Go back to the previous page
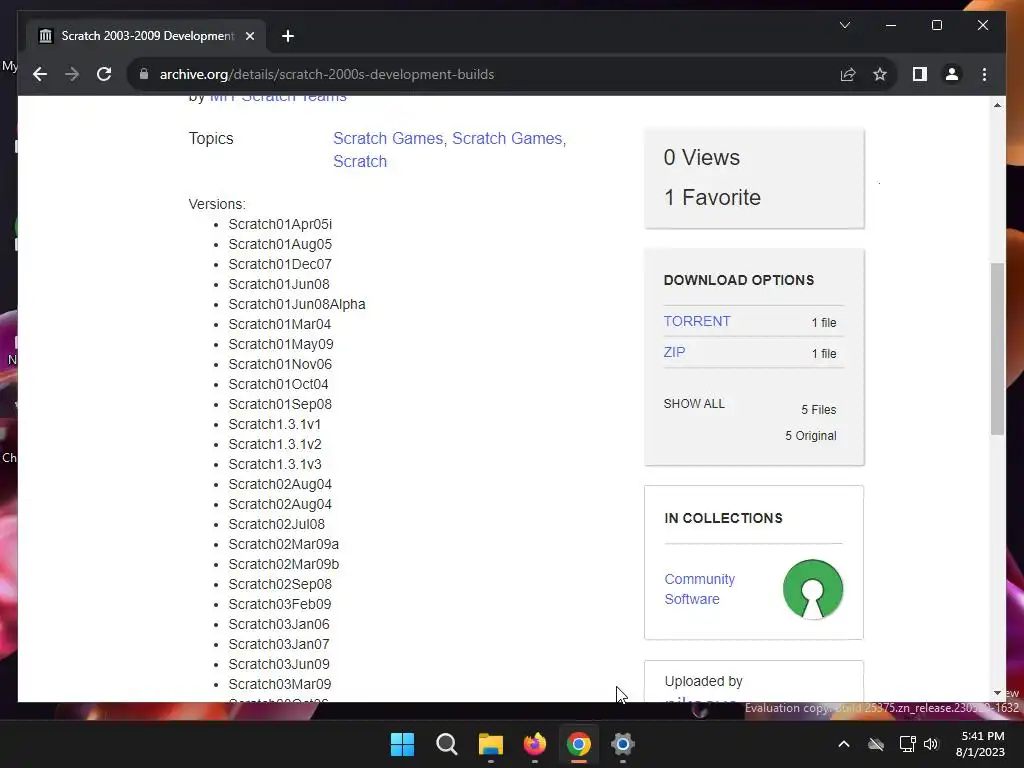The height and width of the screenshot is (768, 1024). pos(40,74)
